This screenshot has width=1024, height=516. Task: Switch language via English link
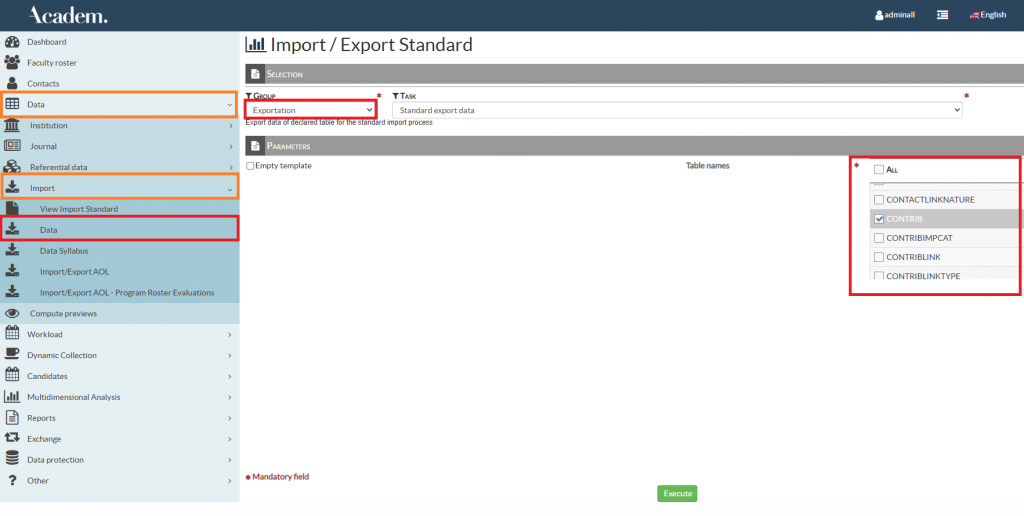pyautogui.click(x=987, y=15)
